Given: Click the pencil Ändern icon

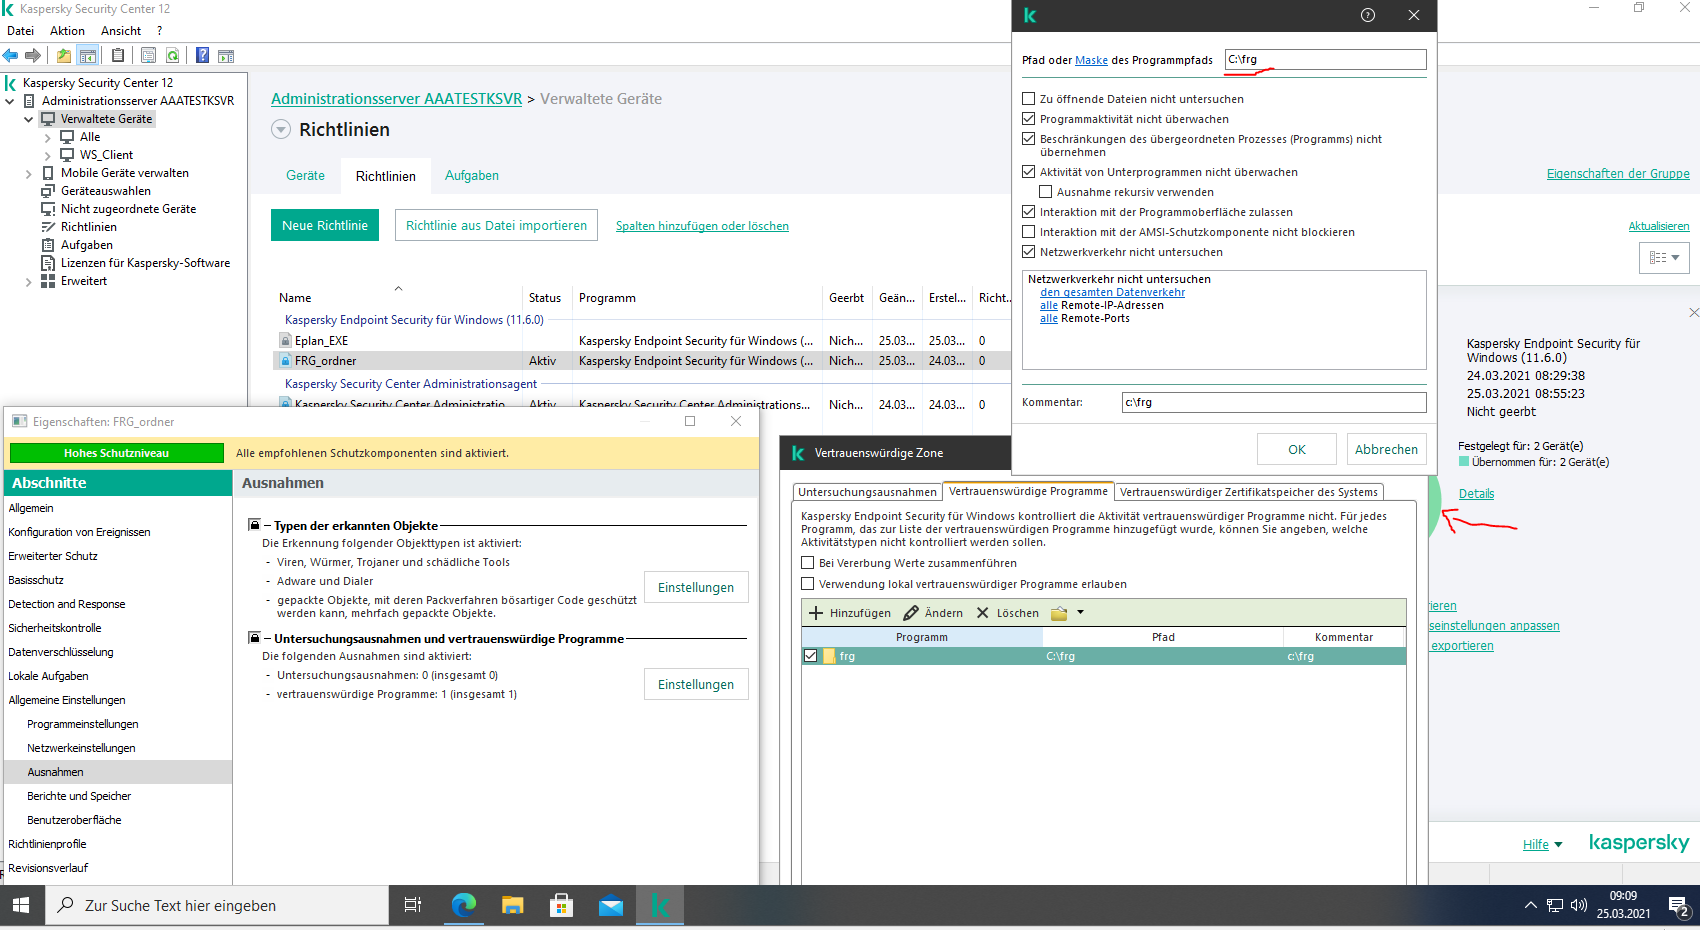Looking at the screenshot, I should click(911, 613).
